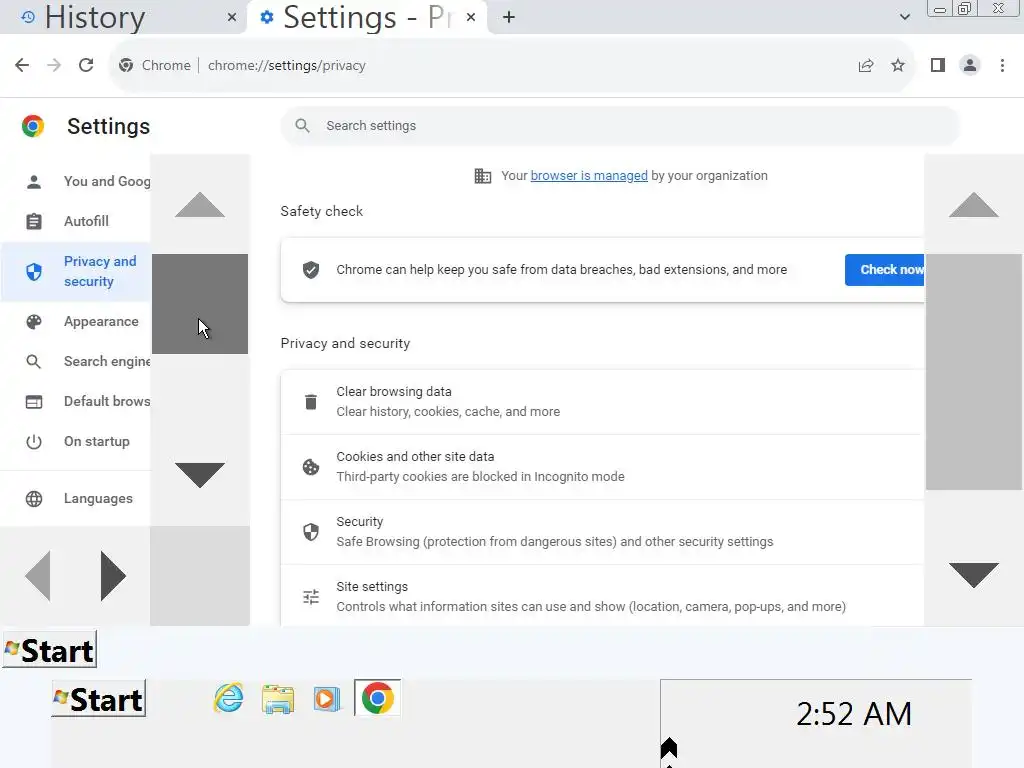Click the 2:52 AM clock
Viewport: 1024px width, 768px height.
[x=854, y=714]
